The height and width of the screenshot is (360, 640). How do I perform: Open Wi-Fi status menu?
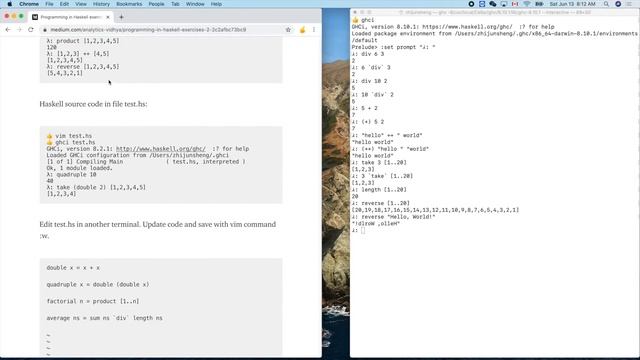point(527,4)
